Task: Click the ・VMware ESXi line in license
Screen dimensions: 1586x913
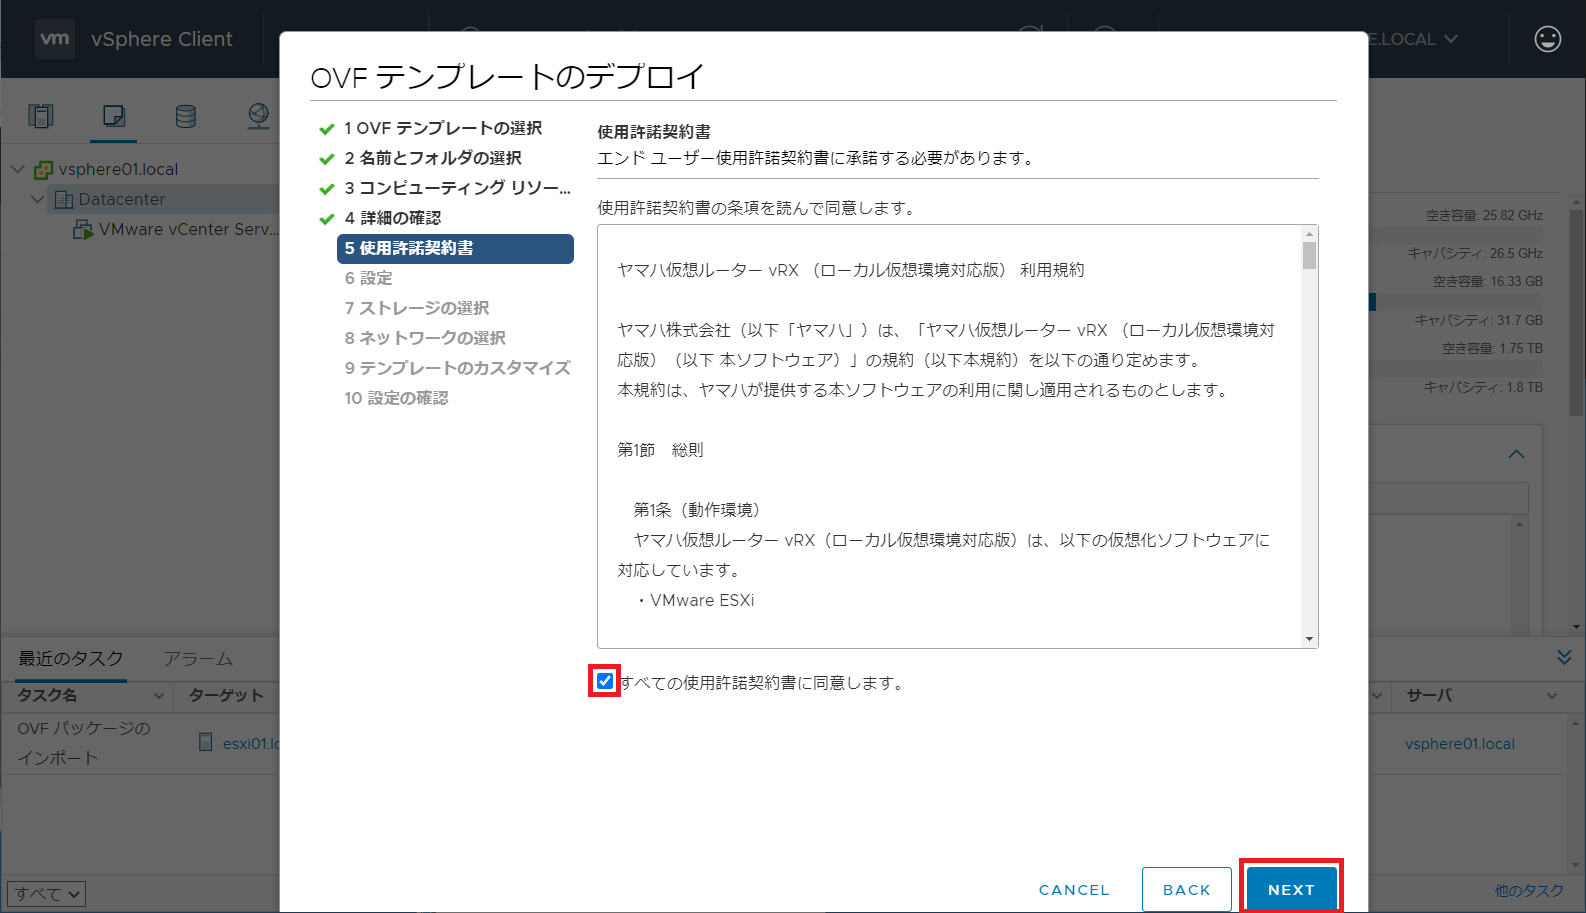Action: 694,600
